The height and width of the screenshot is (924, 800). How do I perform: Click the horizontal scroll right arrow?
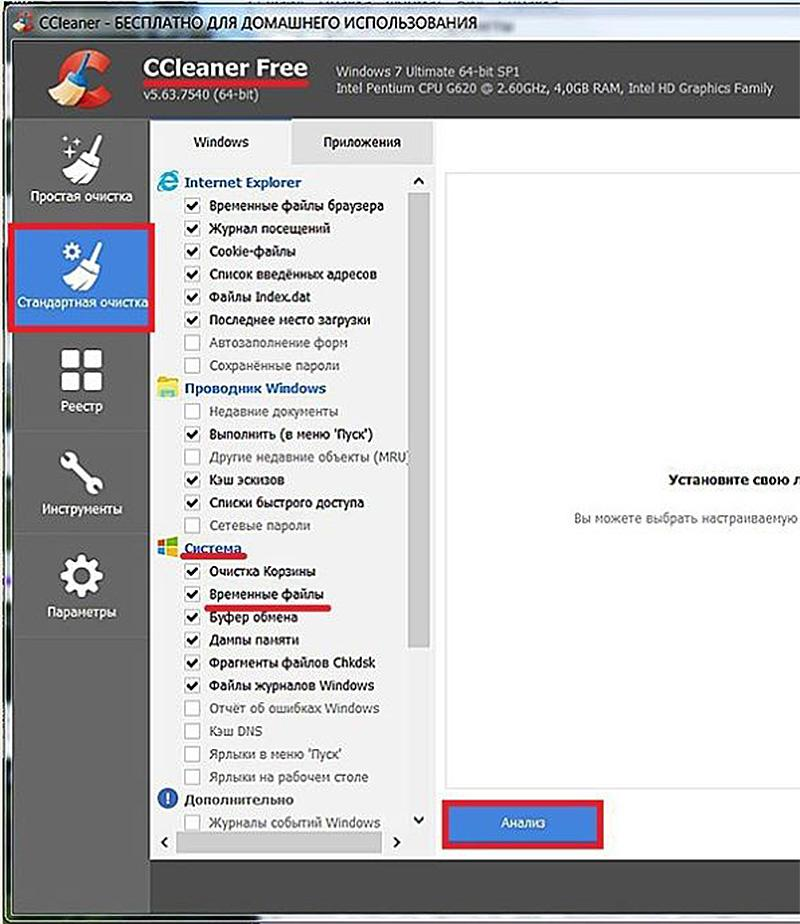click(x=396, y=842)
